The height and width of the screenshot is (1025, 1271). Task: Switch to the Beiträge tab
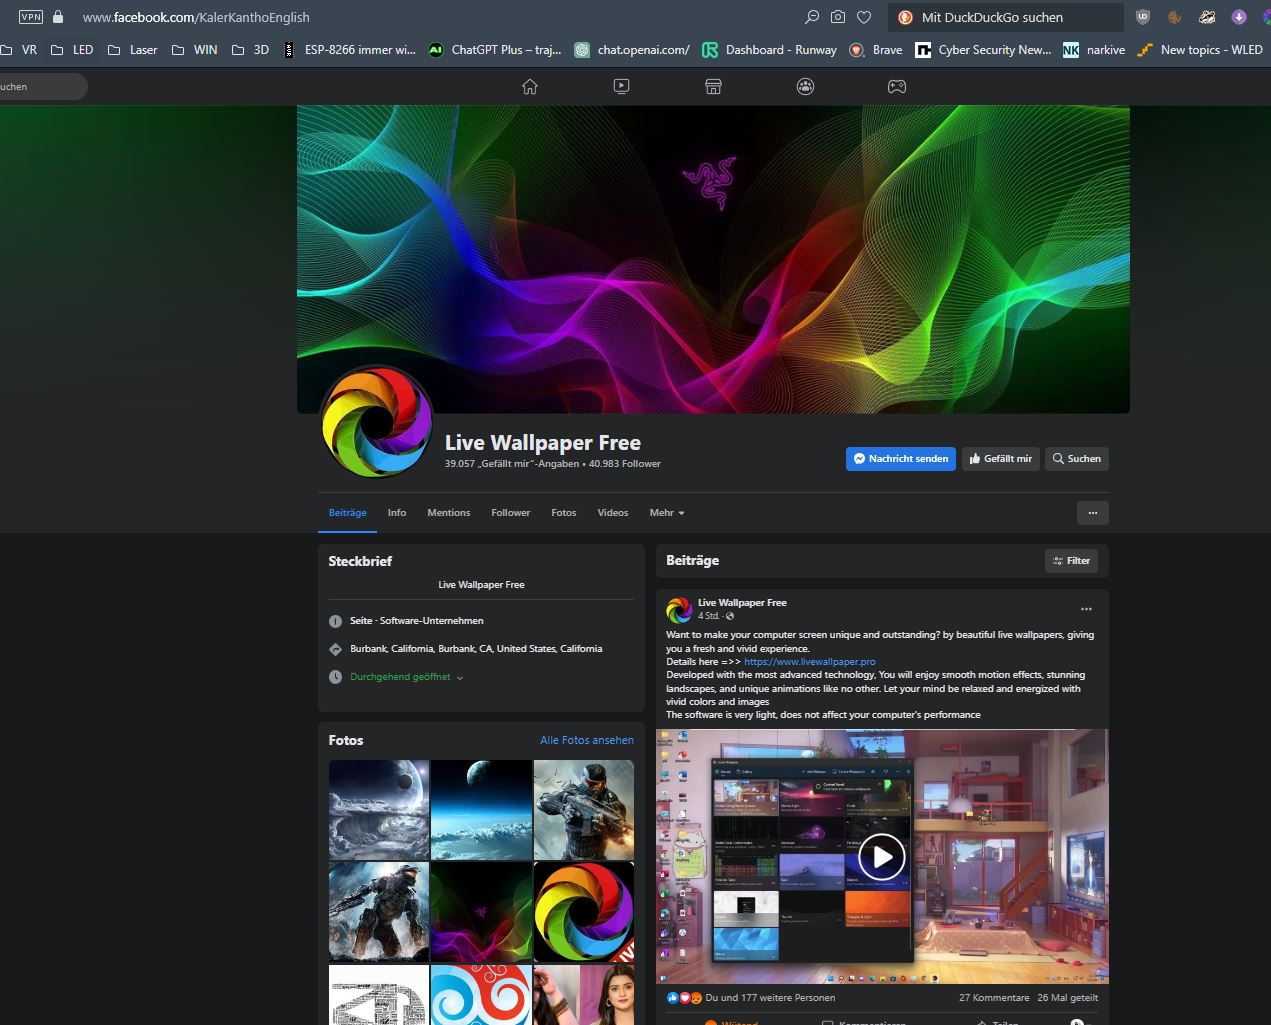pyautogui.click(x=347, y=513)
